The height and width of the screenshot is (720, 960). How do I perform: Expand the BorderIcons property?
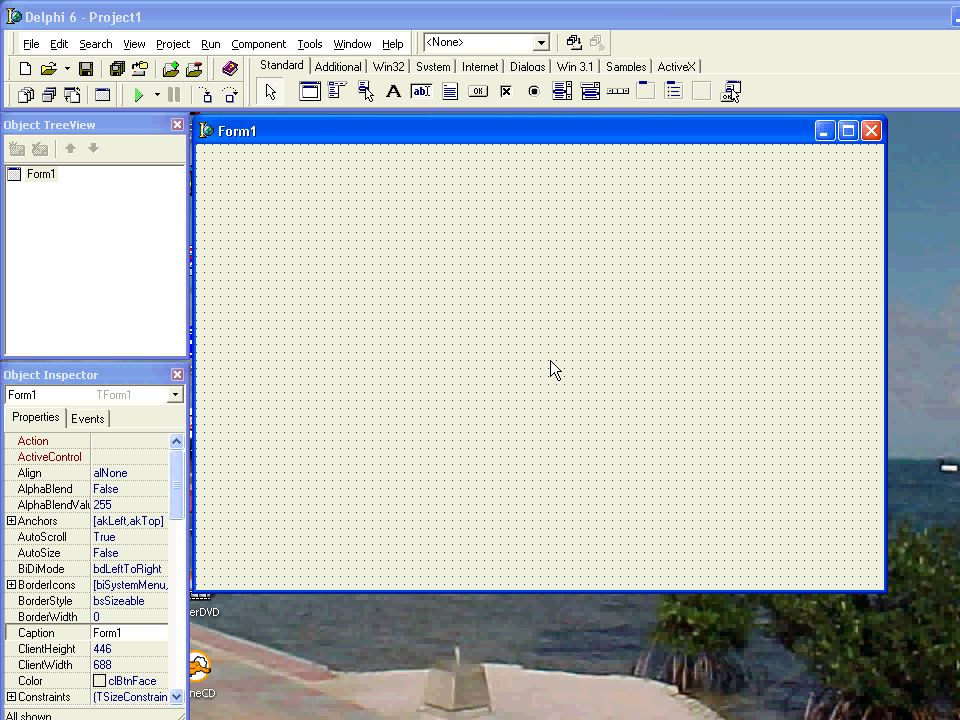[x=11, y=585]
